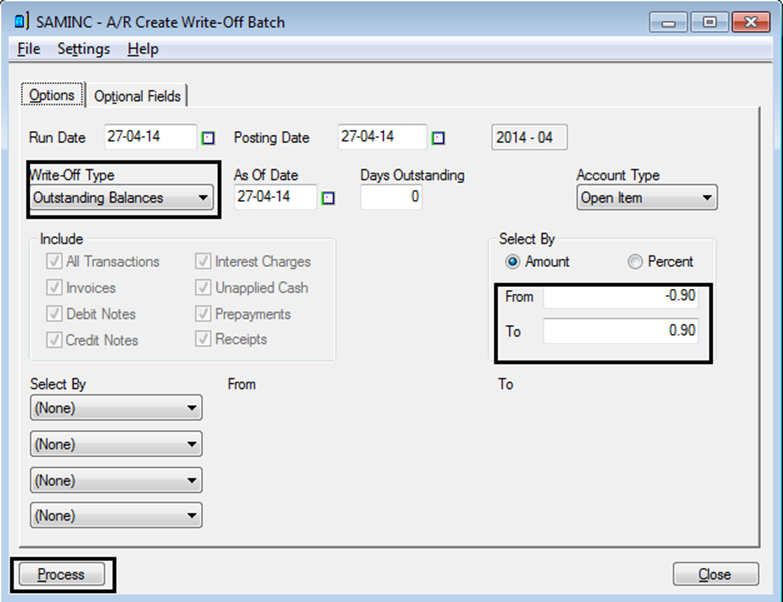This screenshot has height=602, width=783.
Task: Click the From amount field showing -0.90
Action: [x=621, y=296]
